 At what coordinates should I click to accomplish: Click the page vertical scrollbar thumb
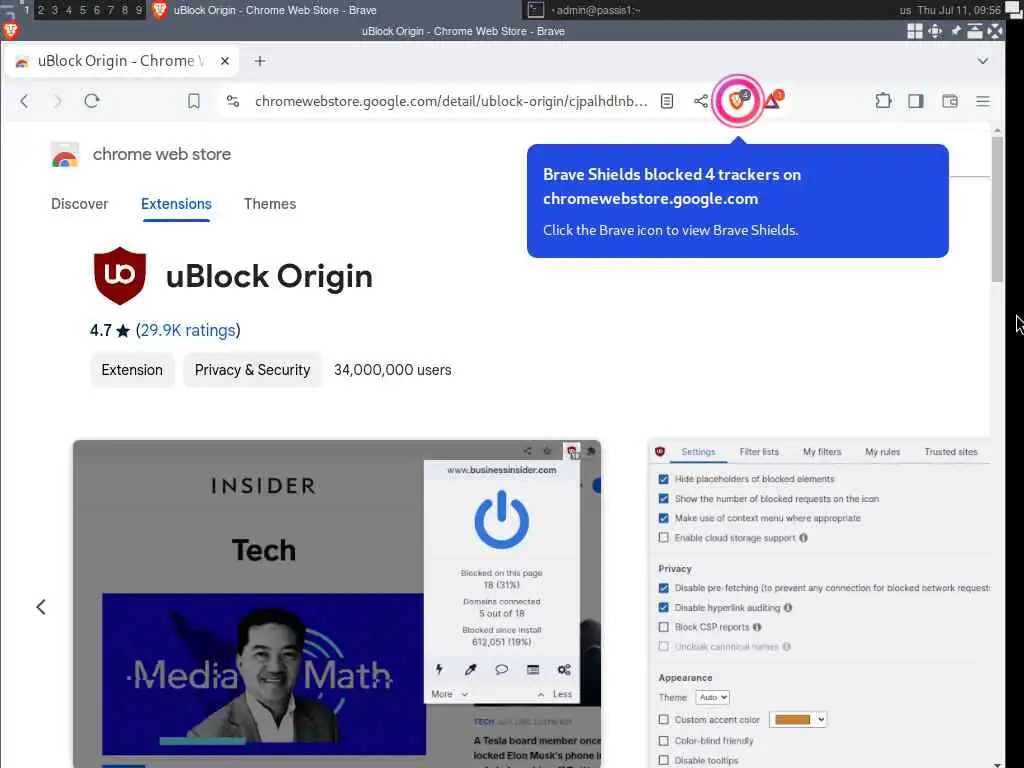997,209
